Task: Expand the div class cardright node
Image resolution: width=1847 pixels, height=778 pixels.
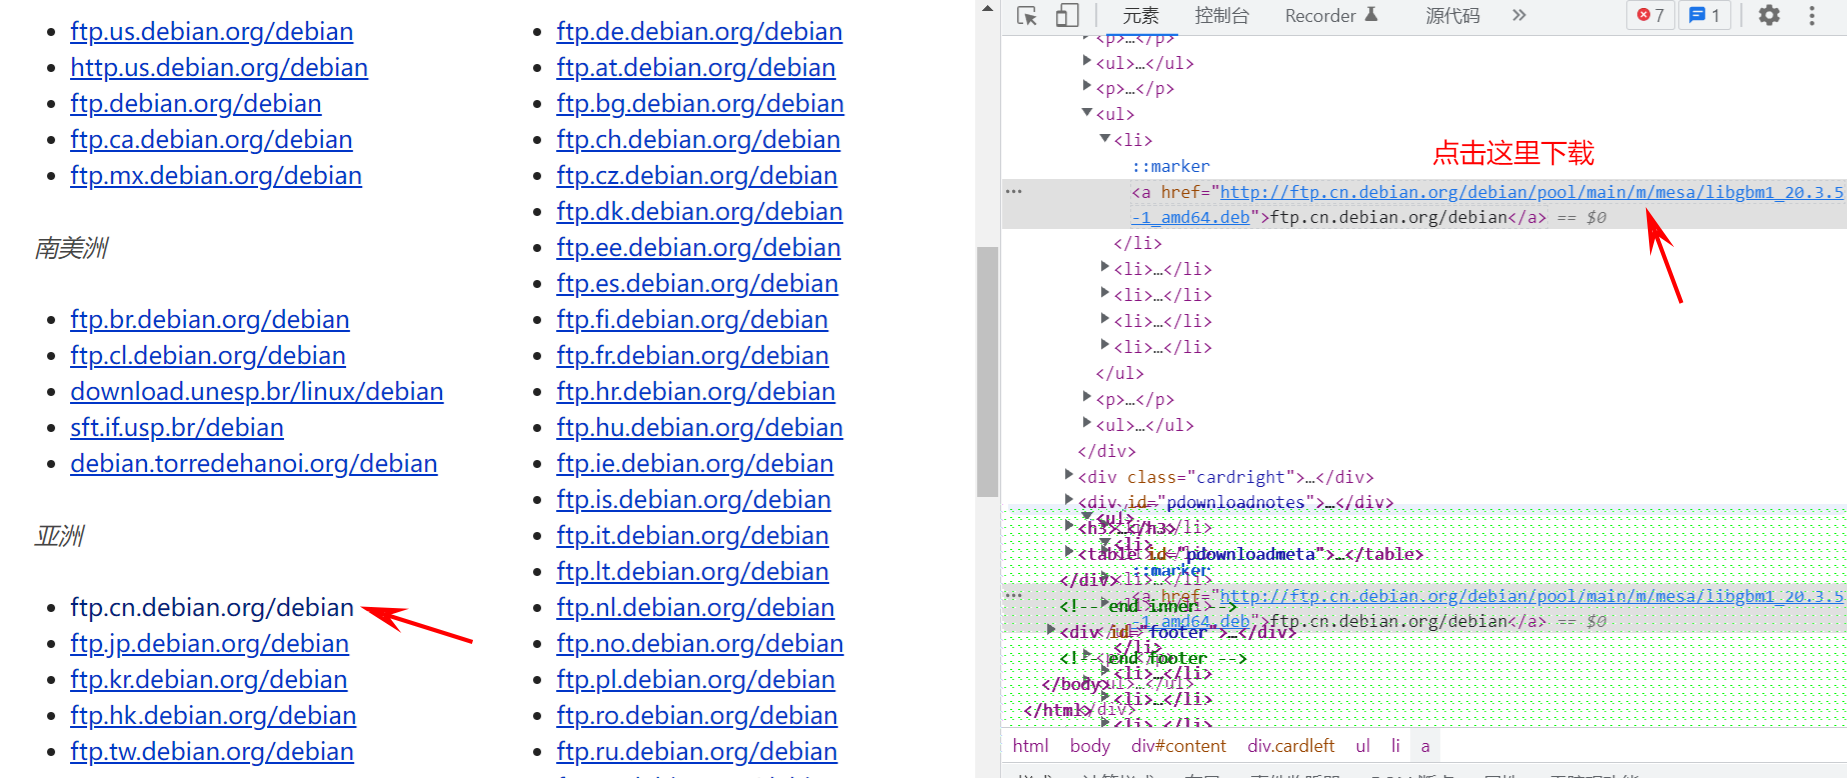Action: pos(1069,476)
